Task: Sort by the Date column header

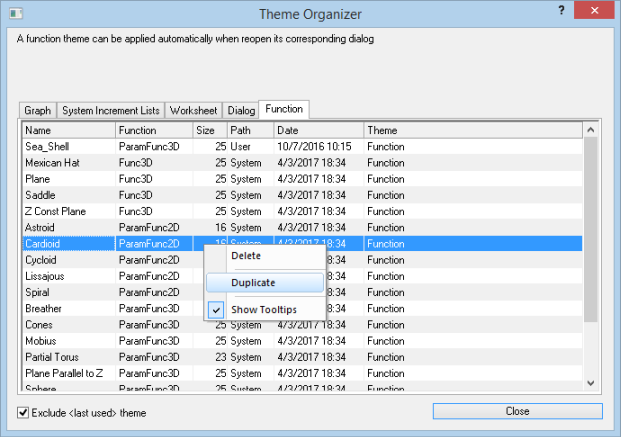Action: (318, 130)
